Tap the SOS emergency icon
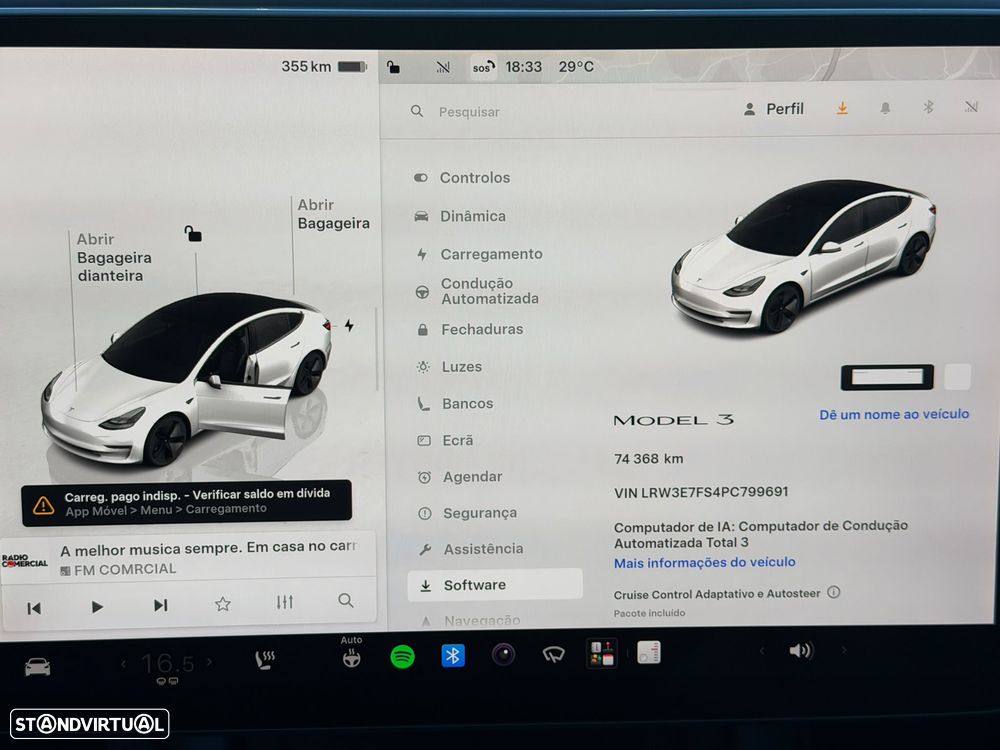Image resolution: width=1000 pixels, height=750 pixels. (483, 67)
